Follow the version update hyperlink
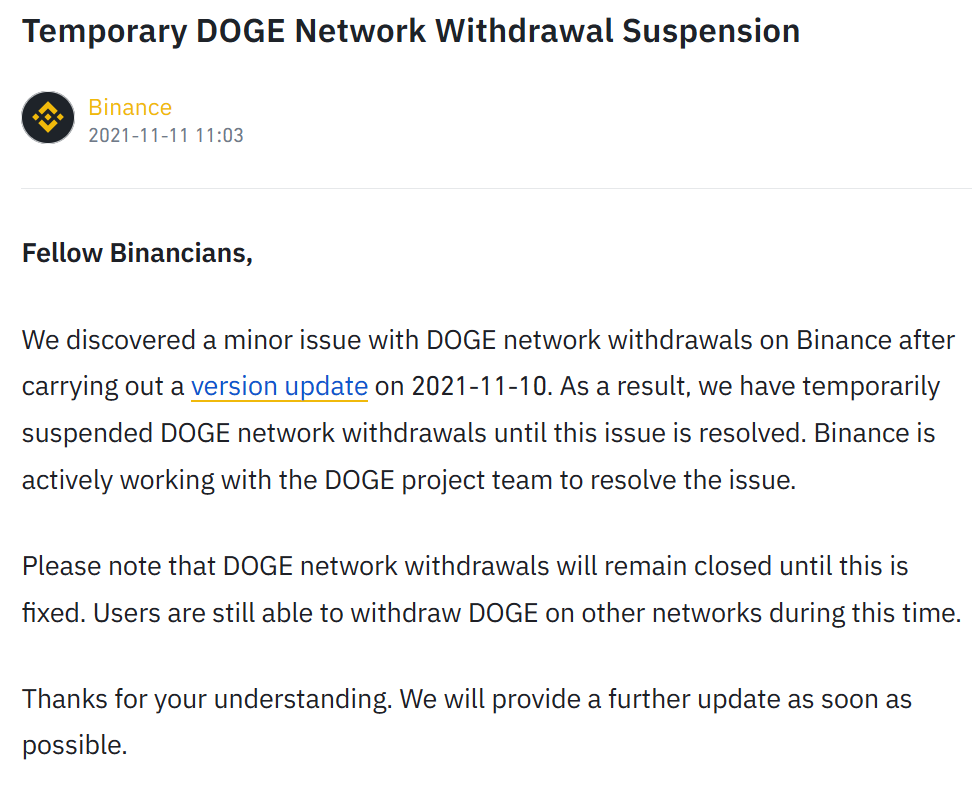 (279, 387)
